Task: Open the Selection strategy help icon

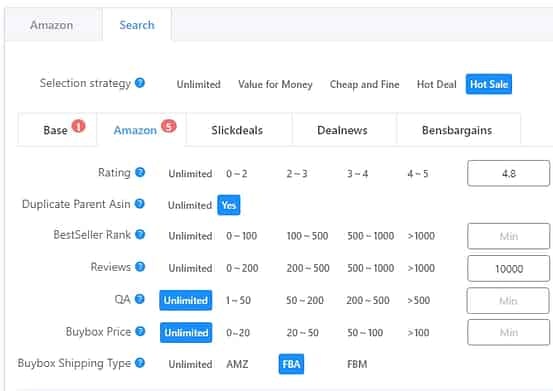Action: pyautogui.click(x=140, y=83)
